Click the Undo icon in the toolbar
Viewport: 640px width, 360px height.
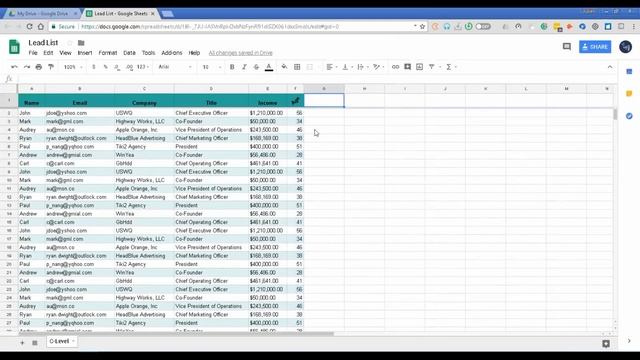[x=14, y=67]
